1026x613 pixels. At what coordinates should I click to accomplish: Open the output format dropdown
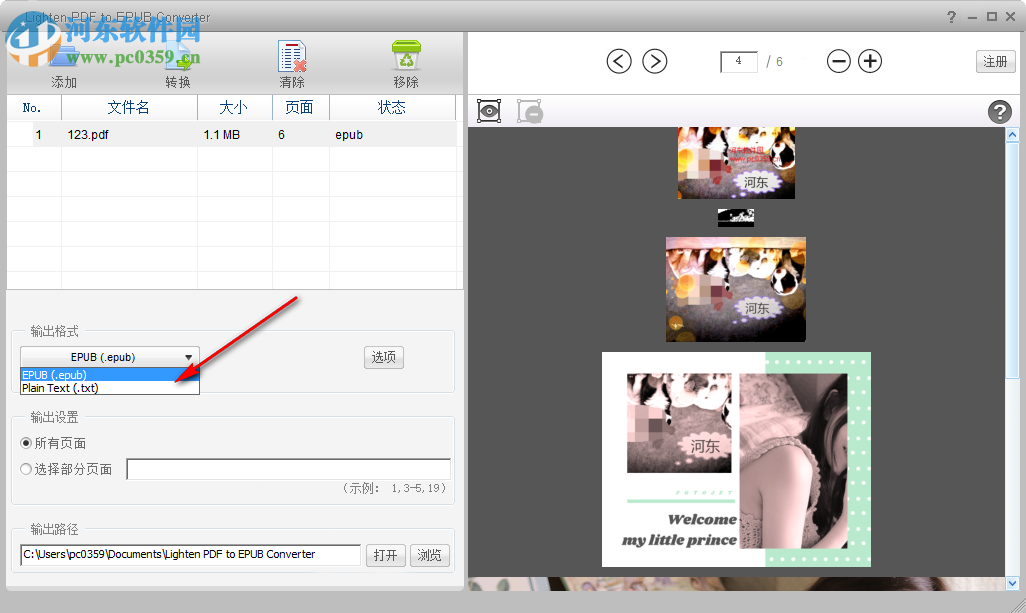(x=188, y=357)
